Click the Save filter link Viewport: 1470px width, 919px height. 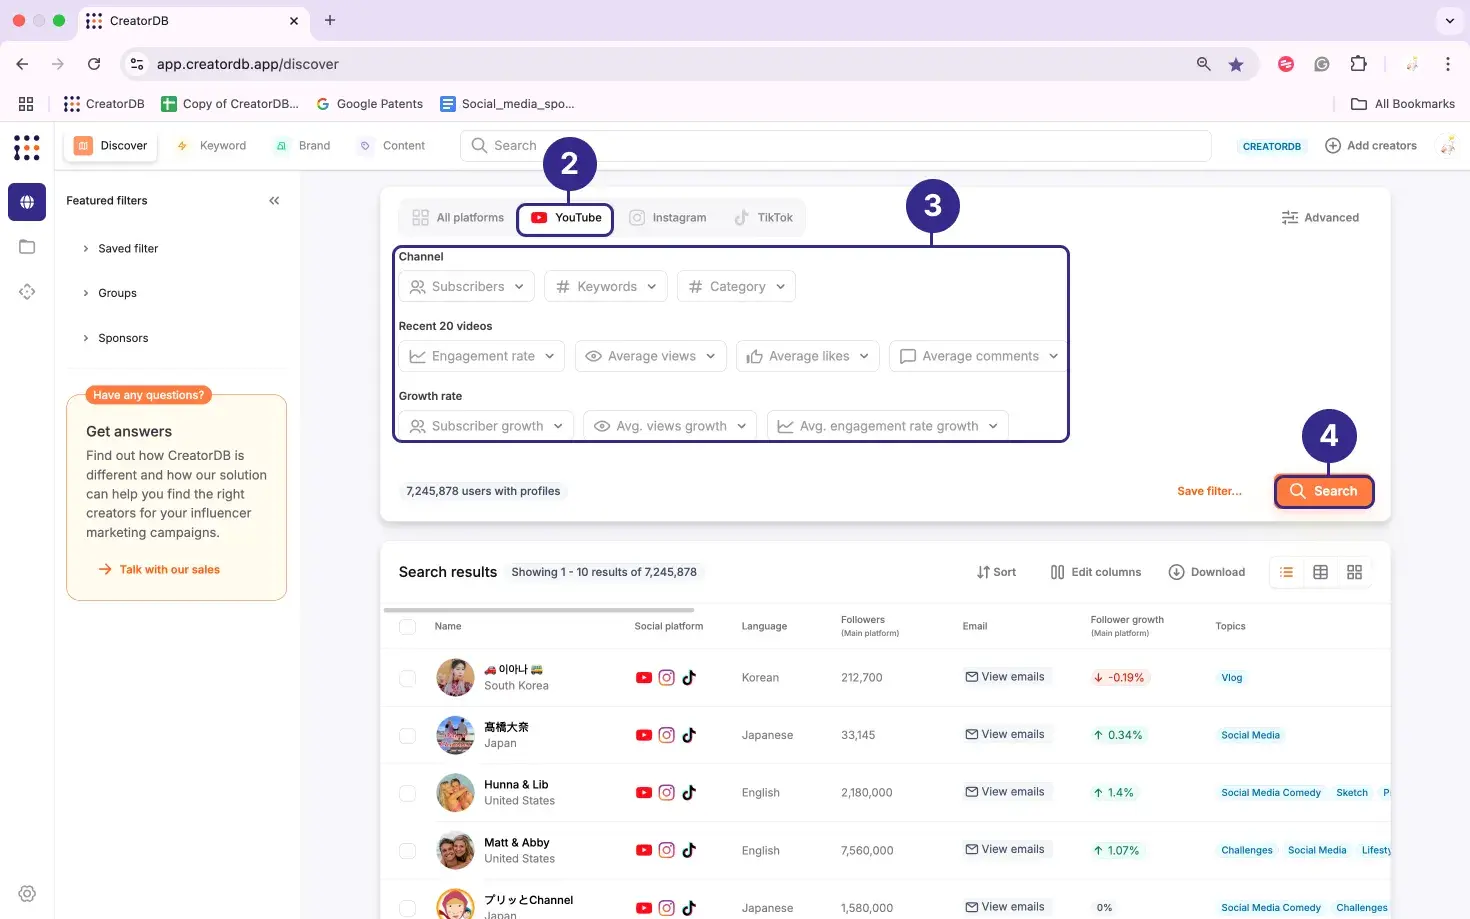[x=1209, y=492]
